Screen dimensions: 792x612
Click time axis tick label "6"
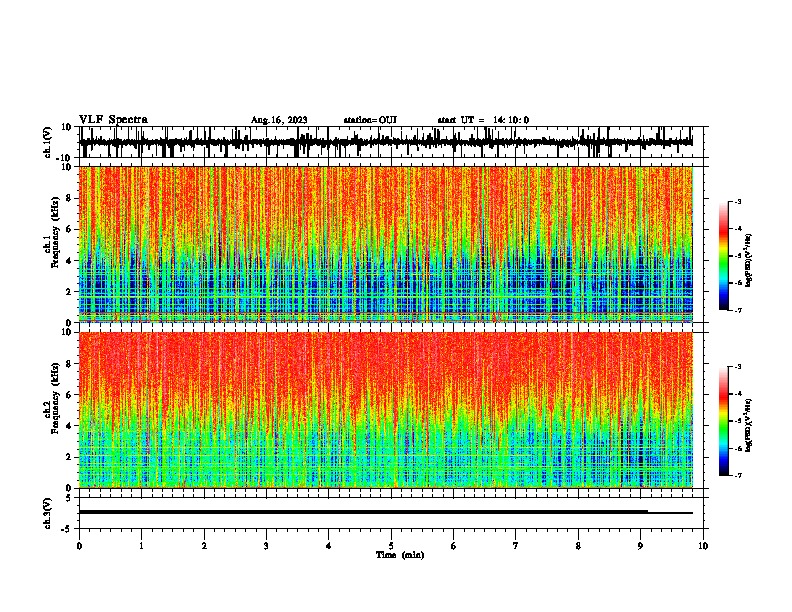[x=454, y=546]
